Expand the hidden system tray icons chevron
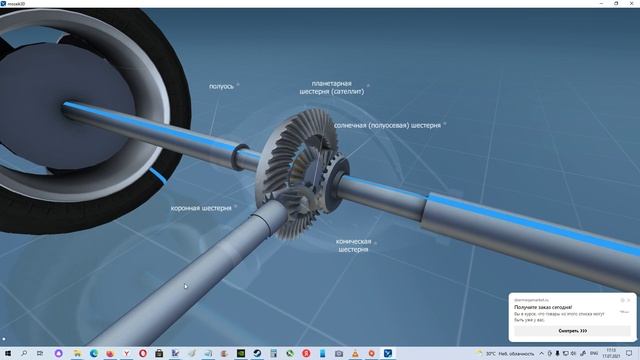This screenshot has width=640, height=360. (x=542, y=353)
